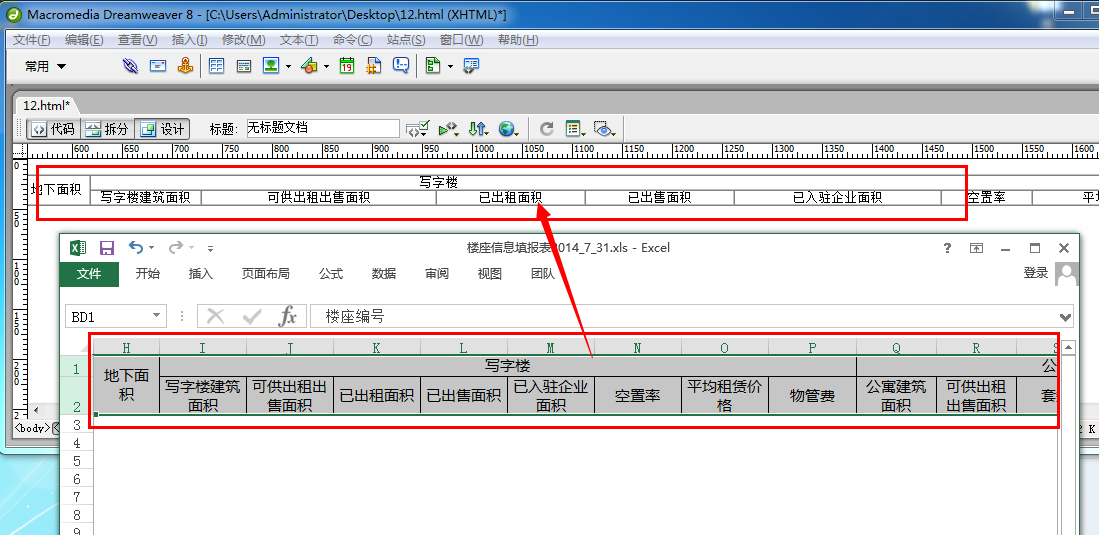This screenshot has height=535, width=1099.
Task: Open the Undo history dropdown arrow in Excel
Action: click(x=153, y=248)
